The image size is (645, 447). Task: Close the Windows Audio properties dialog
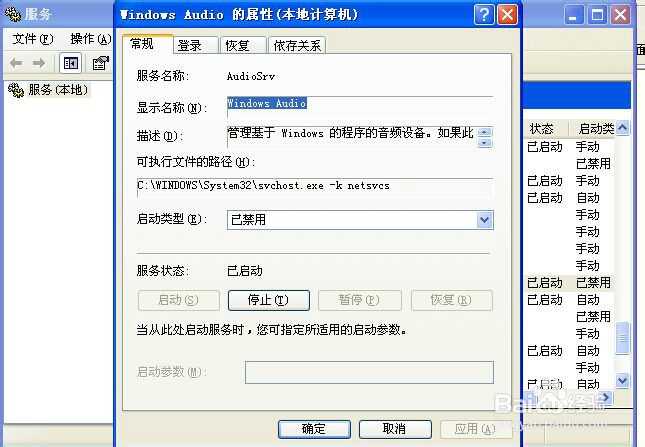pos(507,15)
